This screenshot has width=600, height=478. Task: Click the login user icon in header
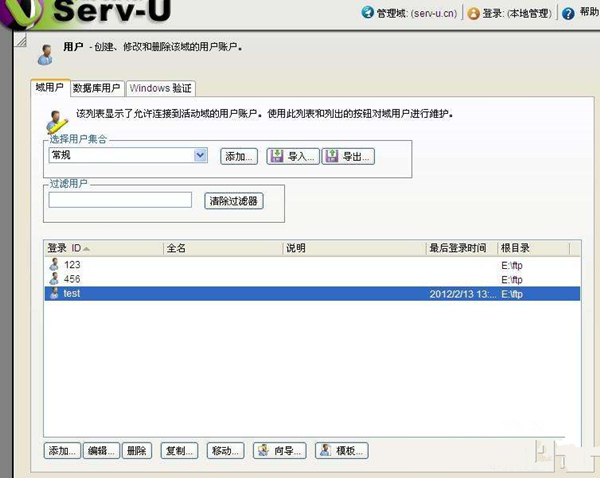tap(473, 13)
